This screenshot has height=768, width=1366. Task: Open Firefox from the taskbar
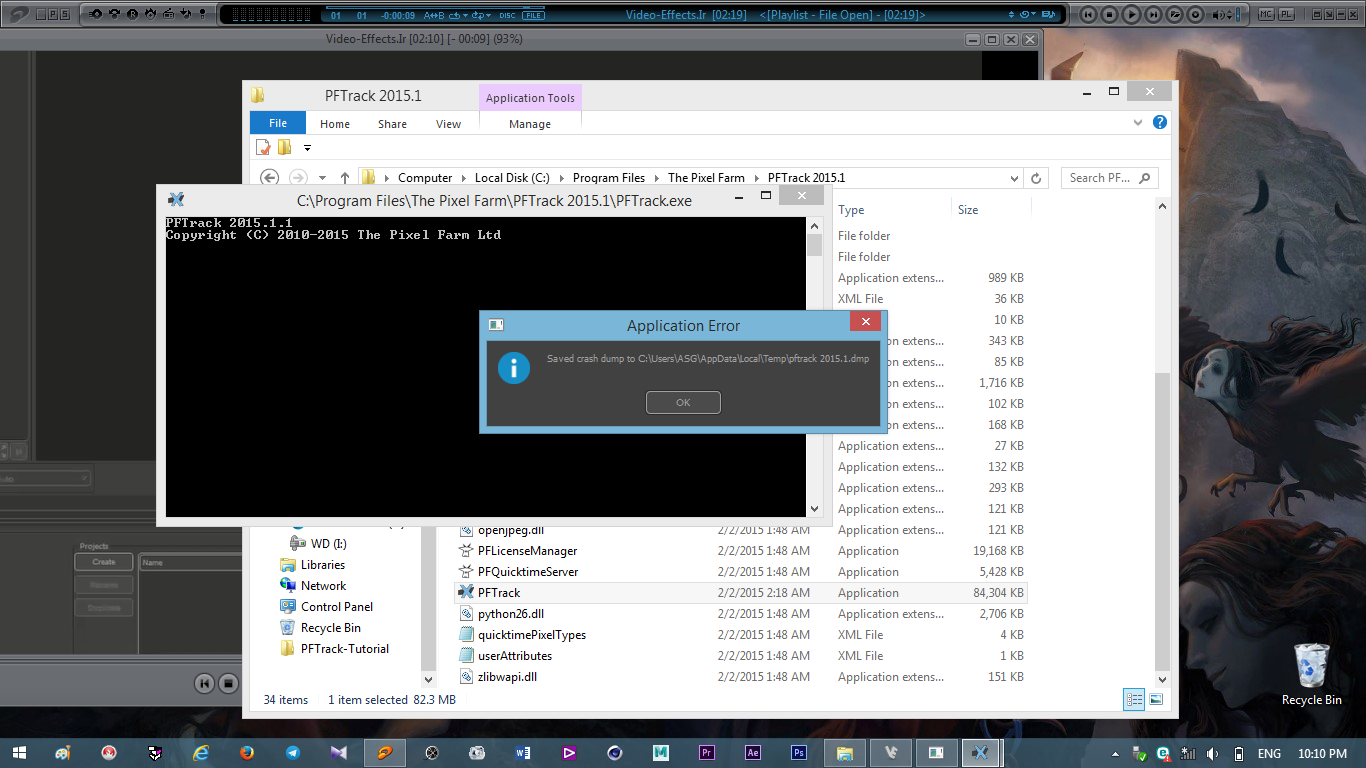[x=247, y=753]
